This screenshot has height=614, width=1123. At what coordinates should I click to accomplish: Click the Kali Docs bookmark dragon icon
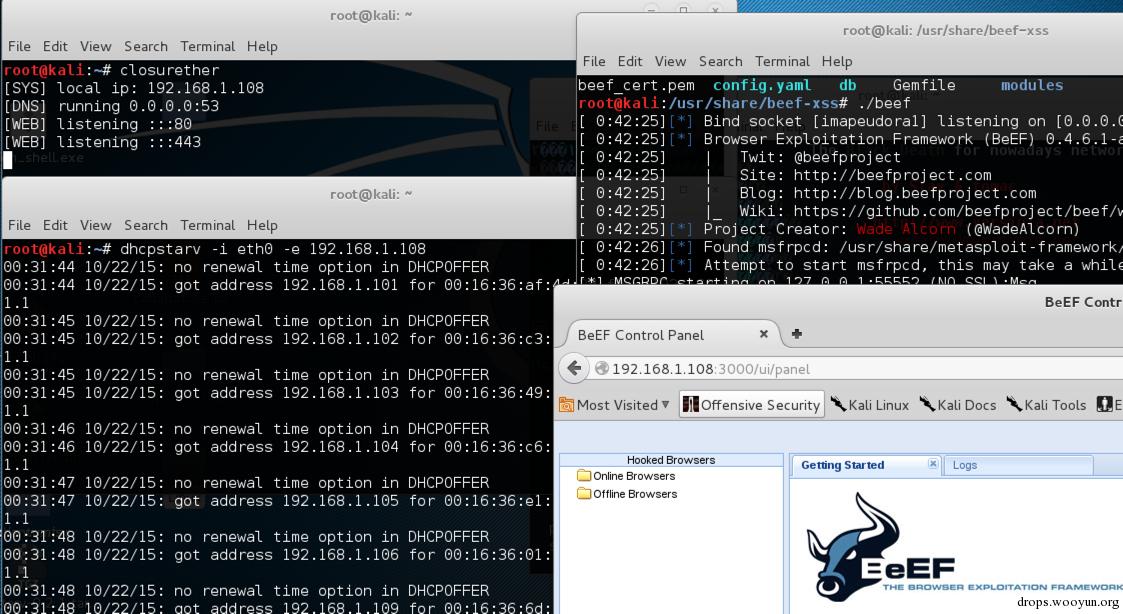927,405
